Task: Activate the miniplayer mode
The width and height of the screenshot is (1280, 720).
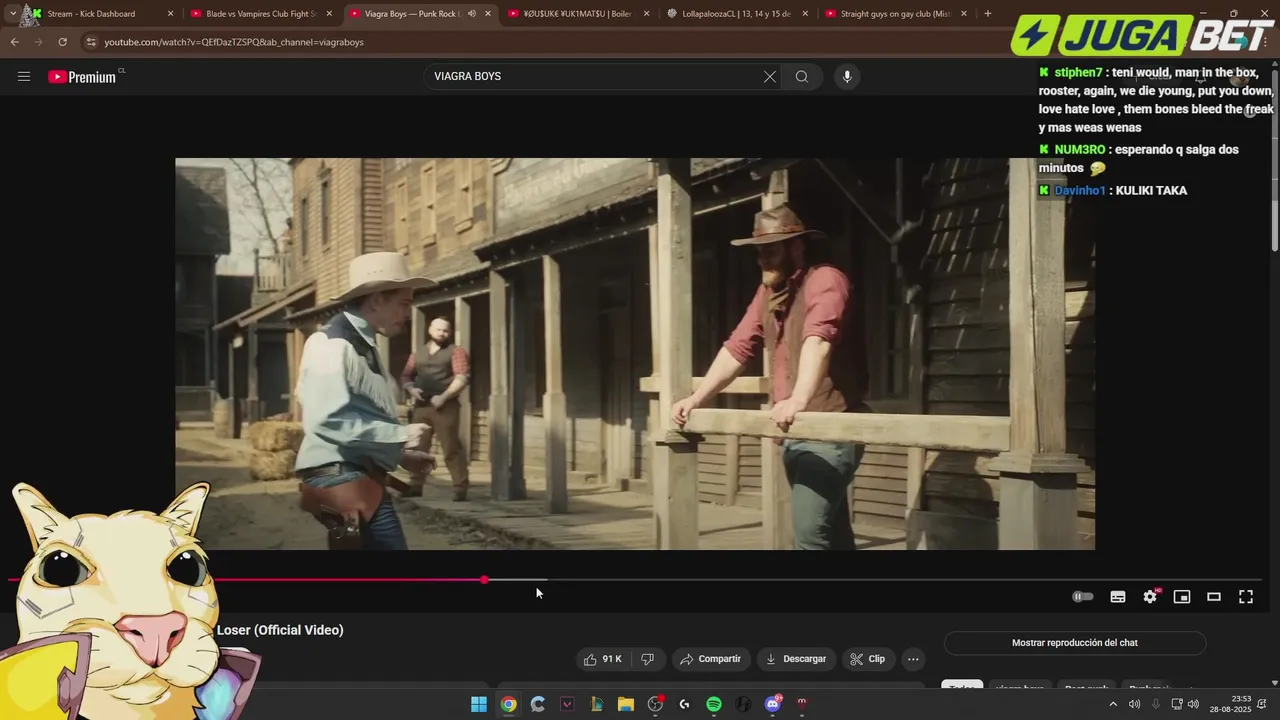Action: 1182,596
